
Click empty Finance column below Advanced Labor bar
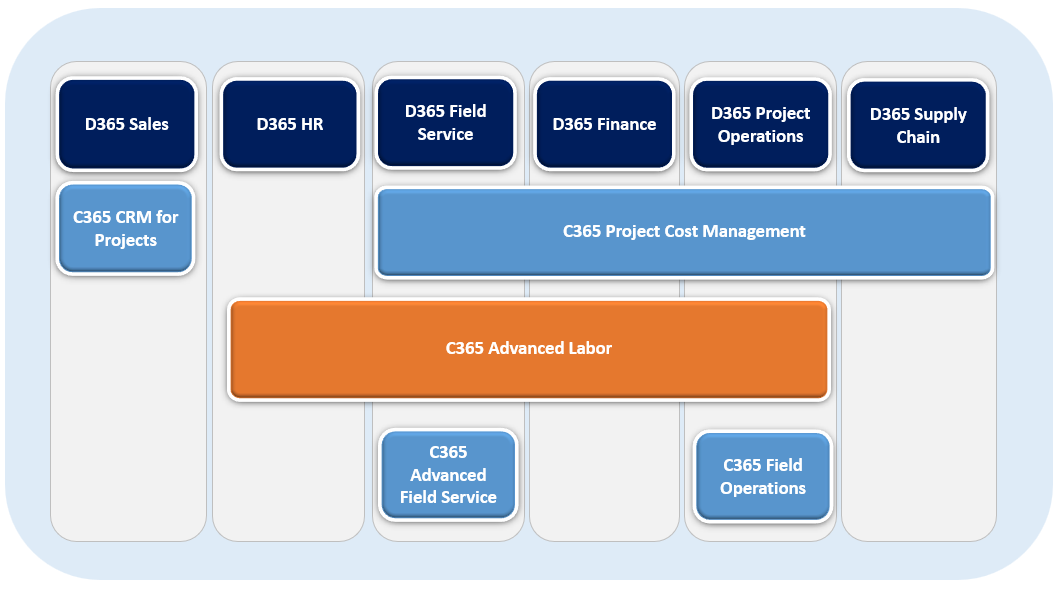pyautogui.click(x=604, y=470)
